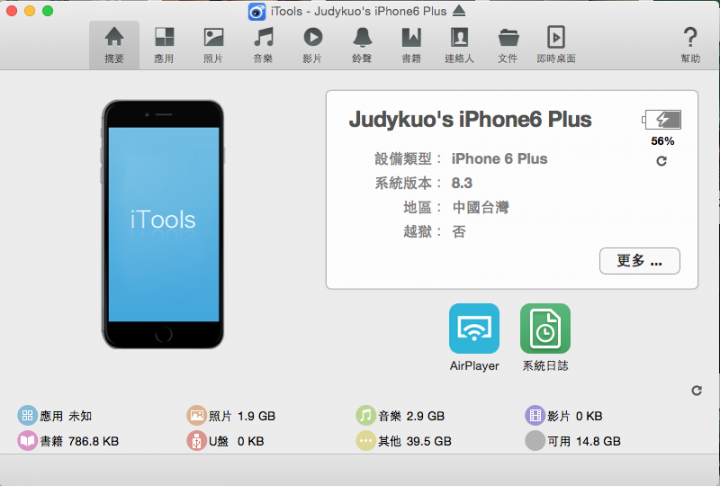720x486 pixels.
Task: Click the 影片 storage legend icon
Action: pos(535,416)
